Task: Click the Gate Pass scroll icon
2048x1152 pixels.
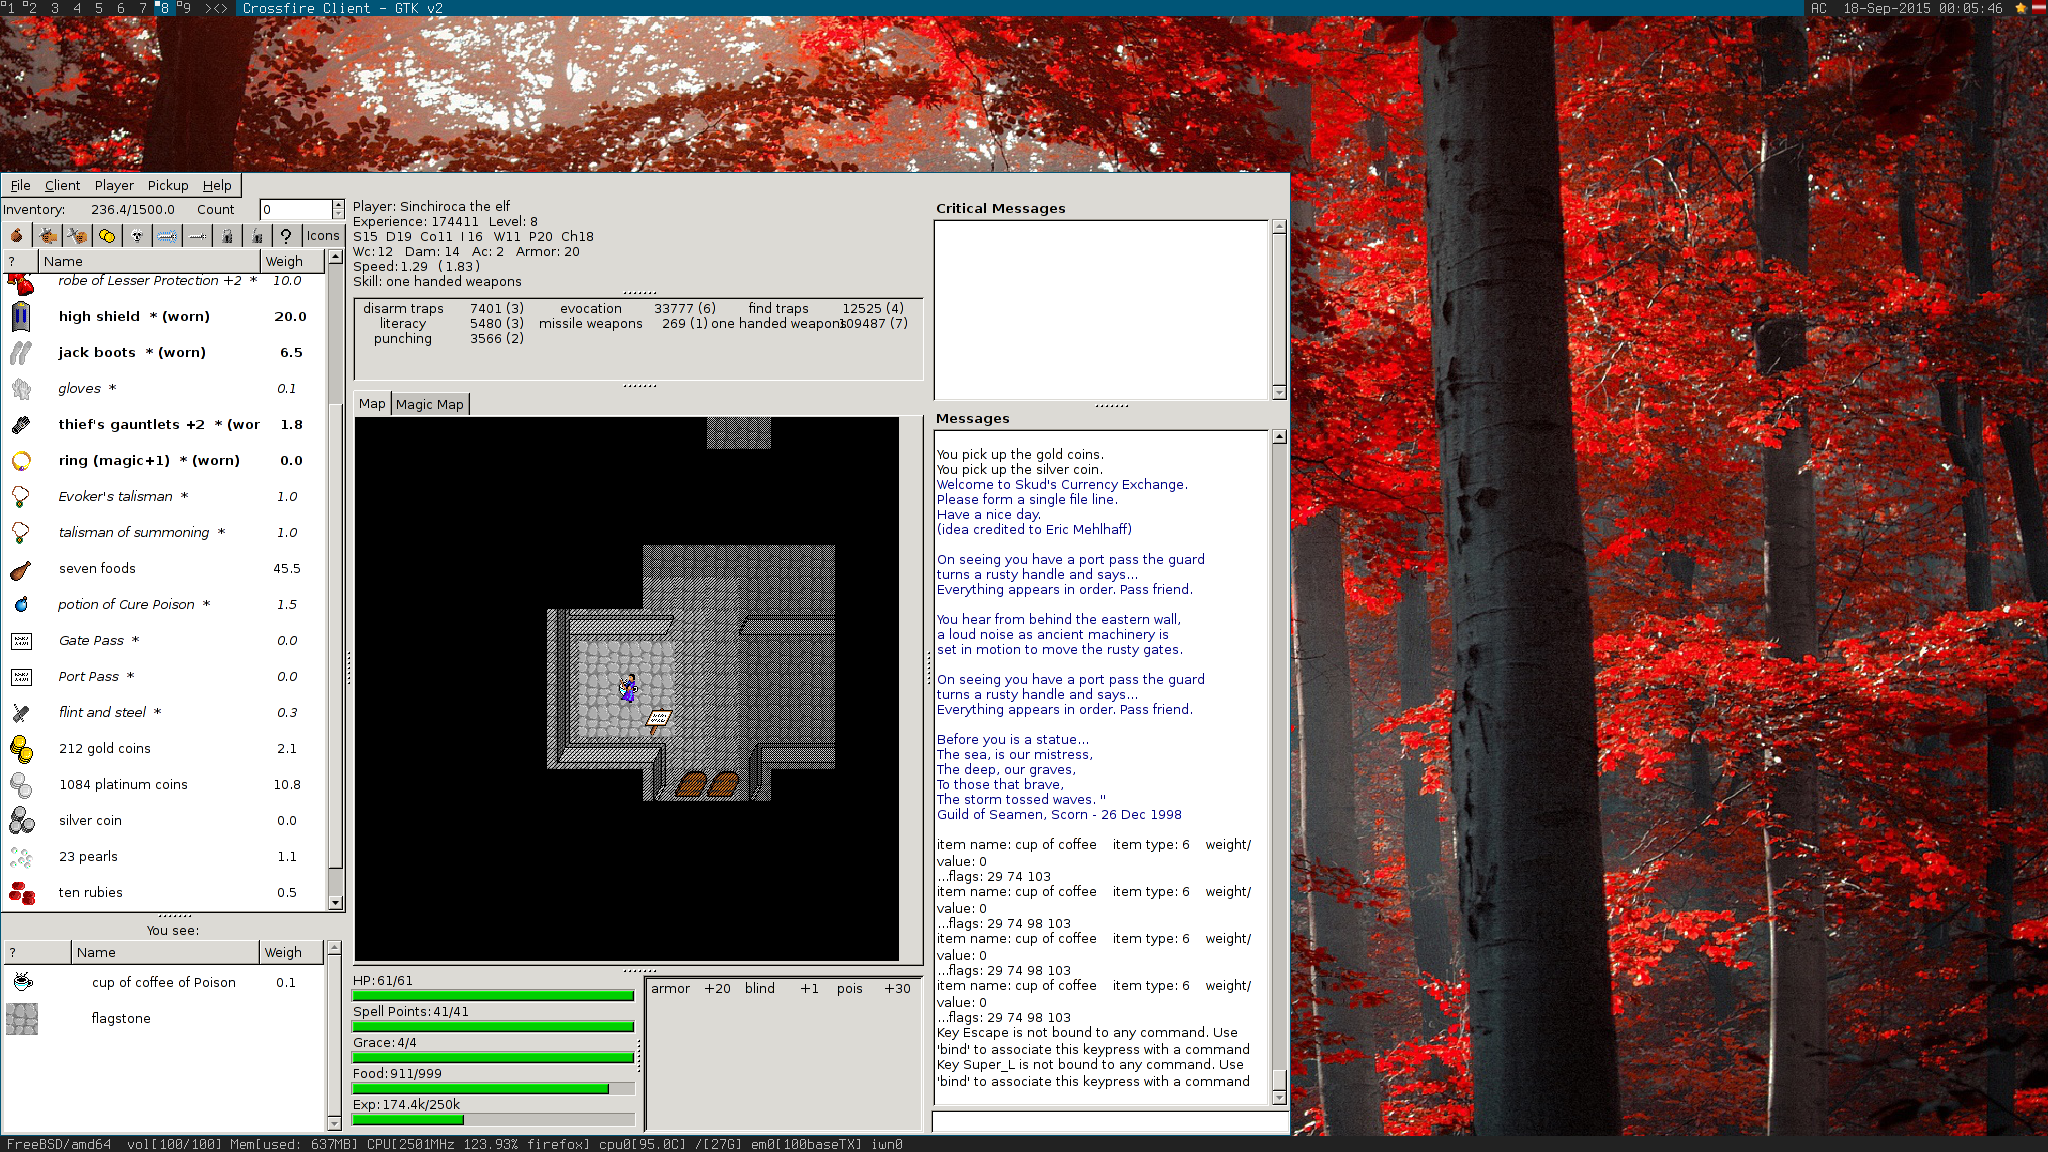Action: (21, 640)
